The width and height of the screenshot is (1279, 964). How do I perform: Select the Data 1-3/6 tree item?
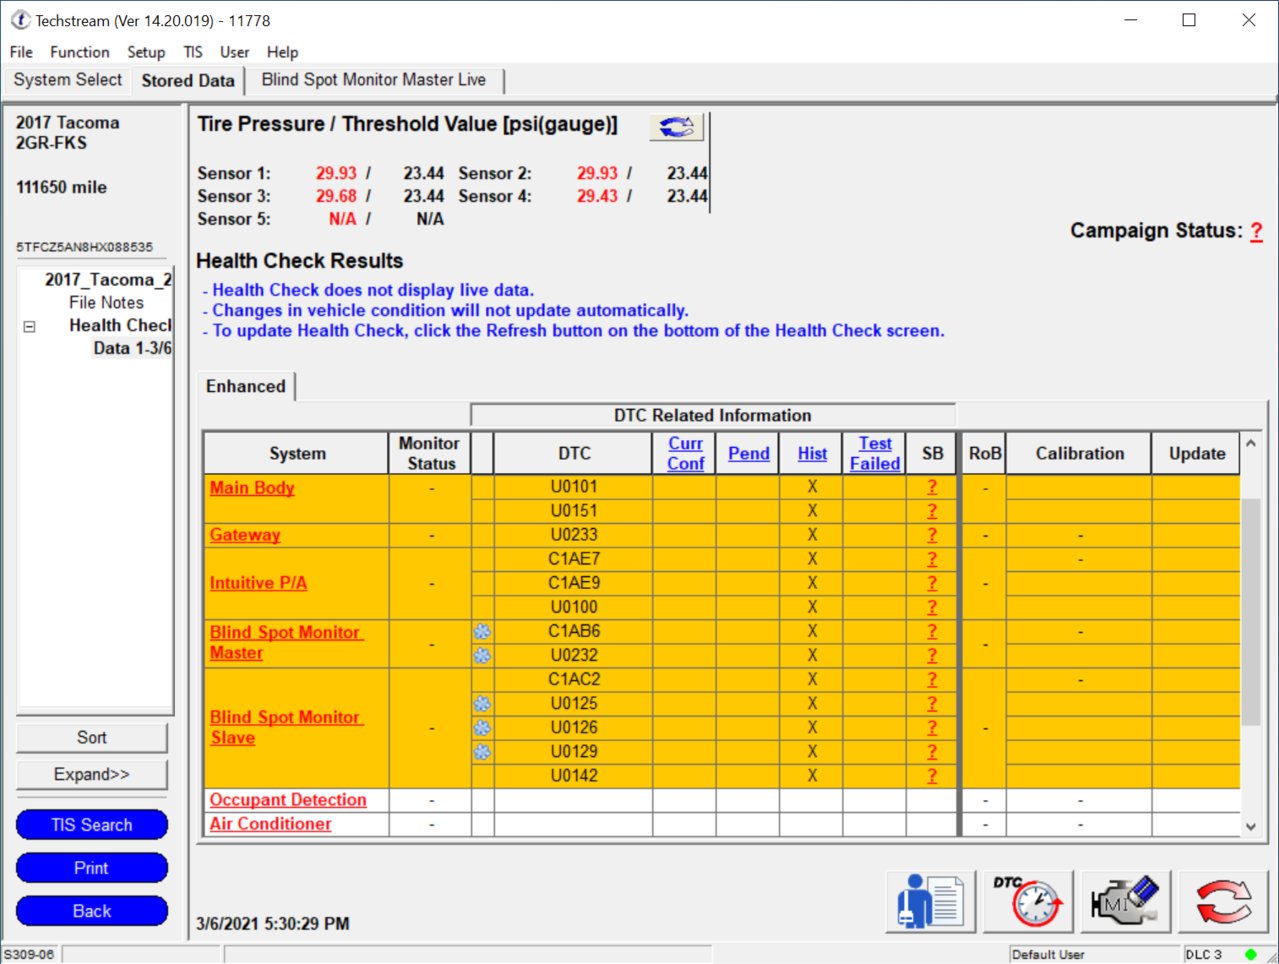[x=132, y=349]
